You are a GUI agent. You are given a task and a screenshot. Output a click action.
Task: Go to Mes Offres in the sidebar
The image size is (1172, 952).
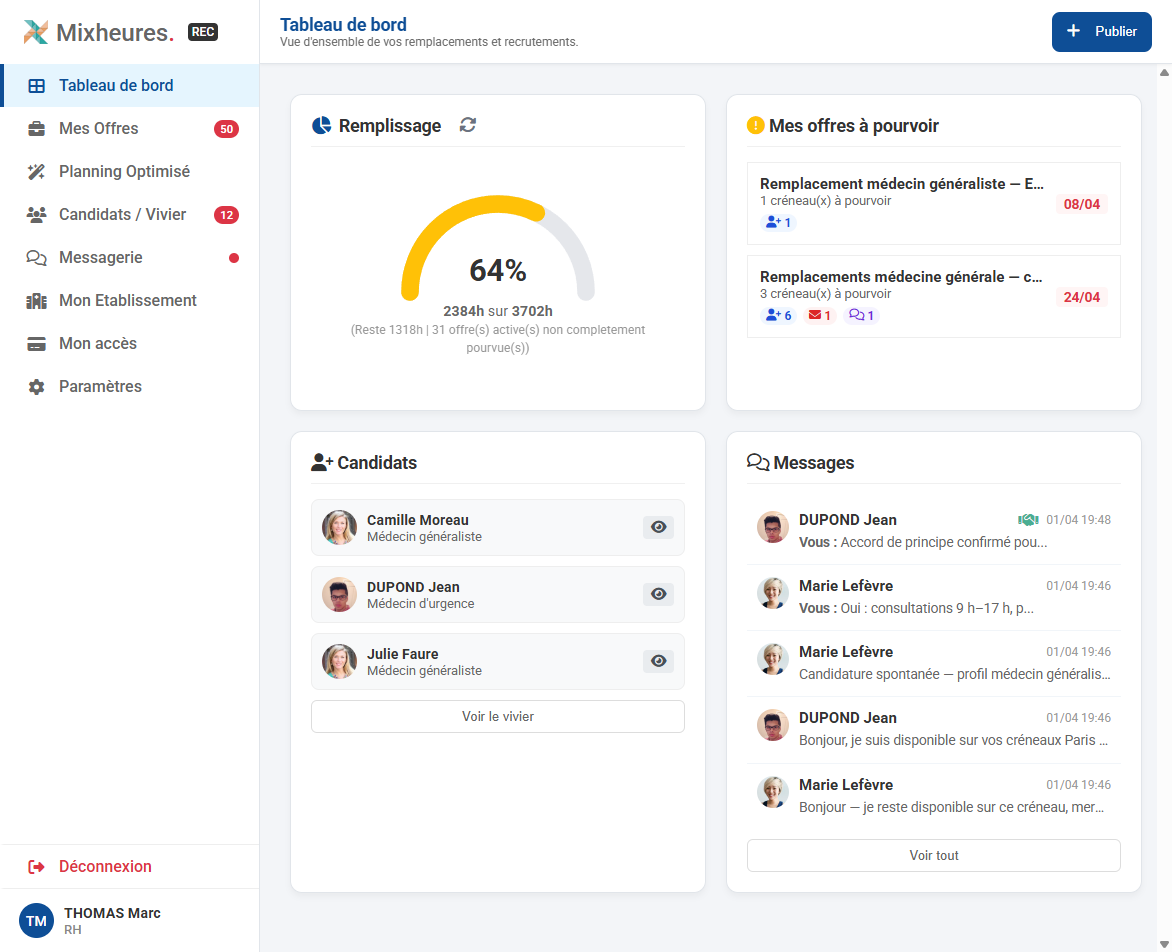pyautogui.click(x=130, y=129)
